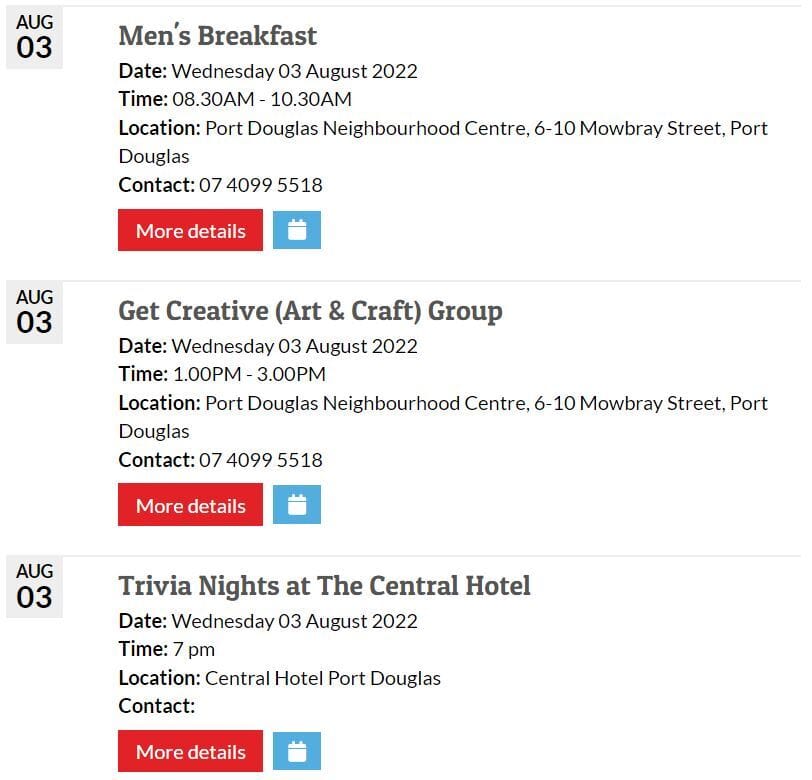Viewport: 812px width, 780px height.
Task: Open More details for Men's Breakfast
Action: click(190, 230)
